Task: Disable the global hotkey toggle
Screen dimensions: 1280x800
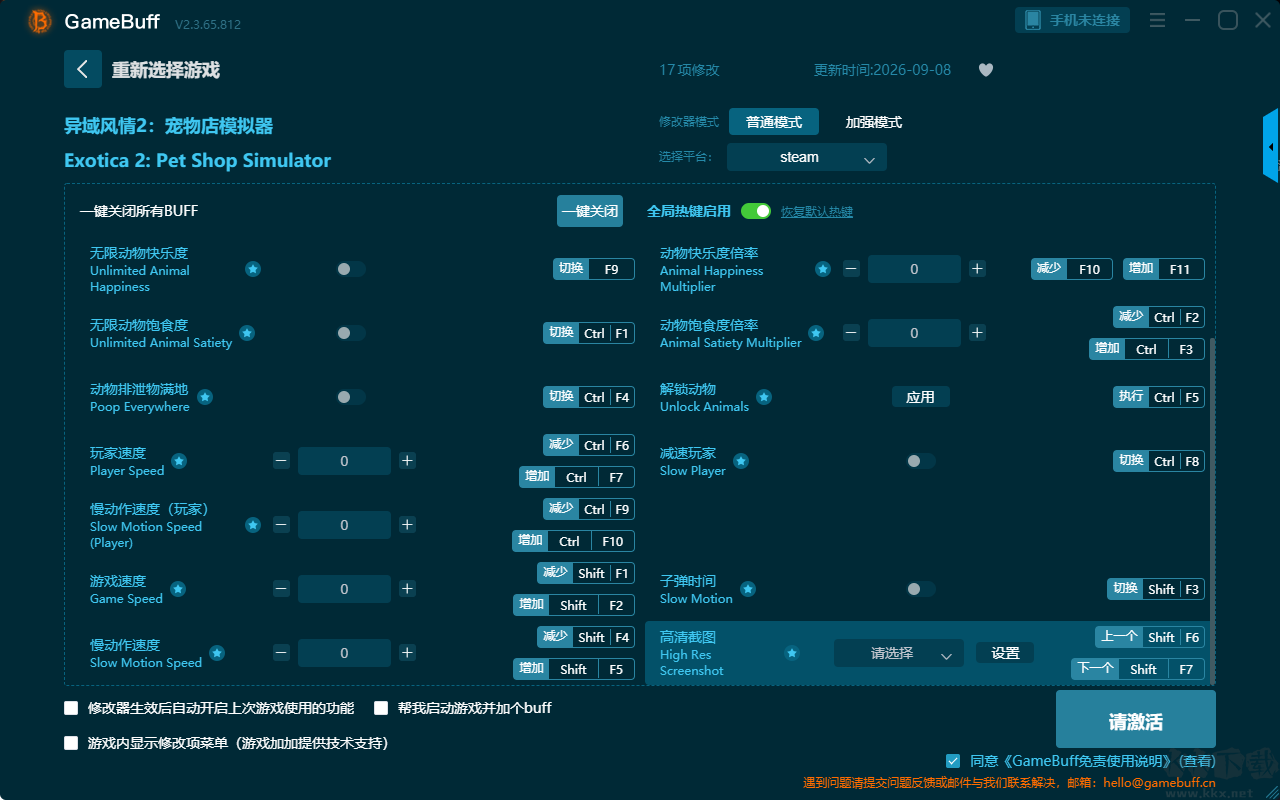Action: [756, 211]
